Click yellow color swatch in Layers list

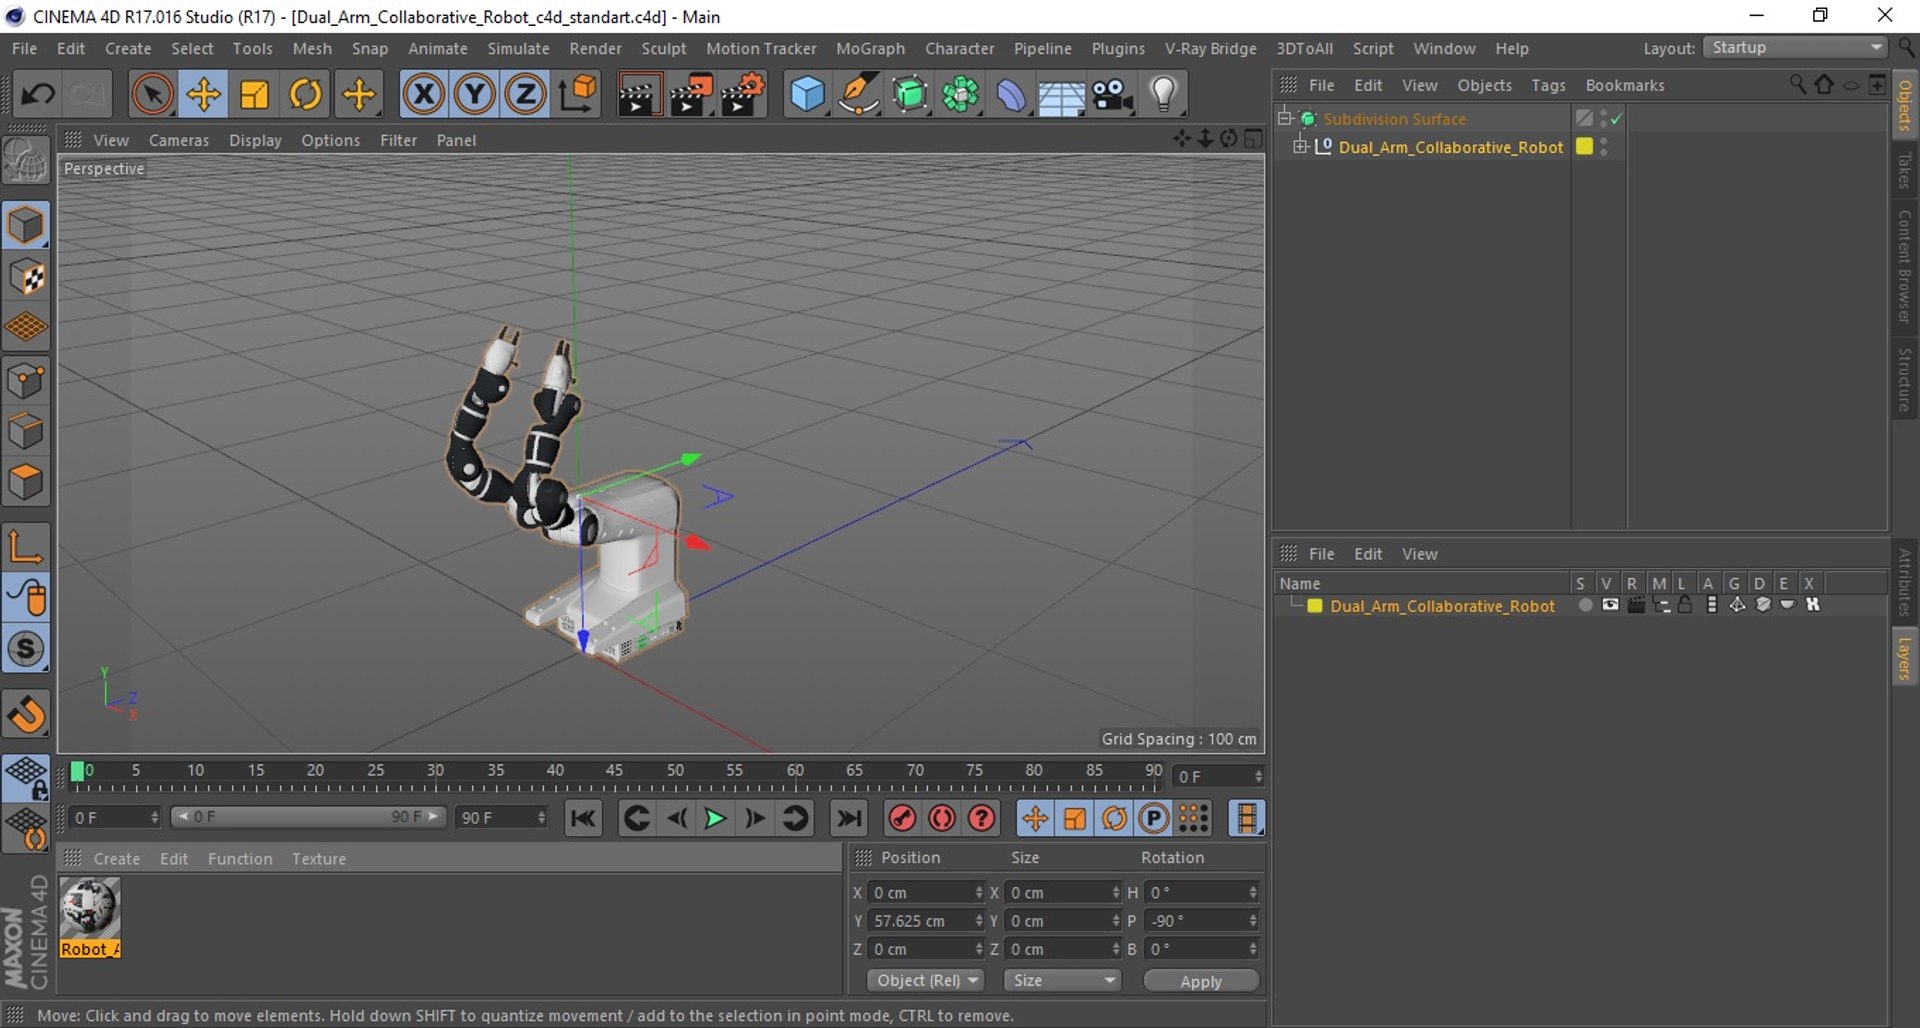pos(1315,606)
